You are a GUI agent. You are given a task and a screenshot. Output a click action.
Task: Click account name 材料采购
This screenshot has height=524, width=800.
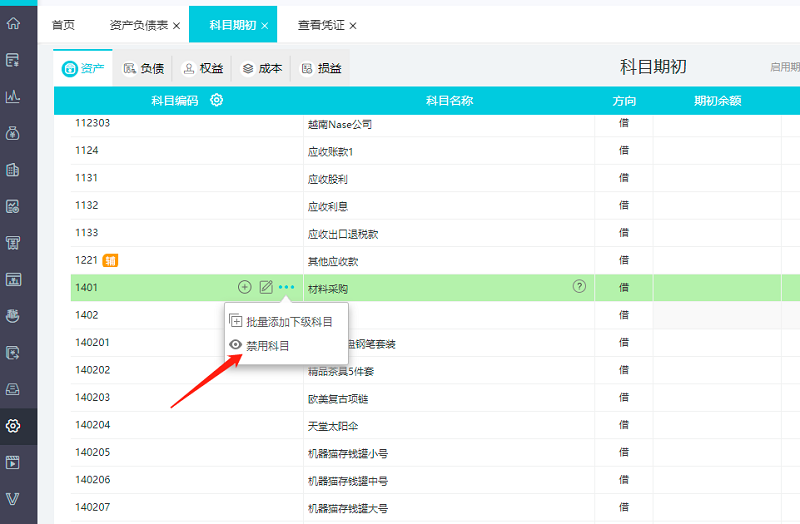328,289
